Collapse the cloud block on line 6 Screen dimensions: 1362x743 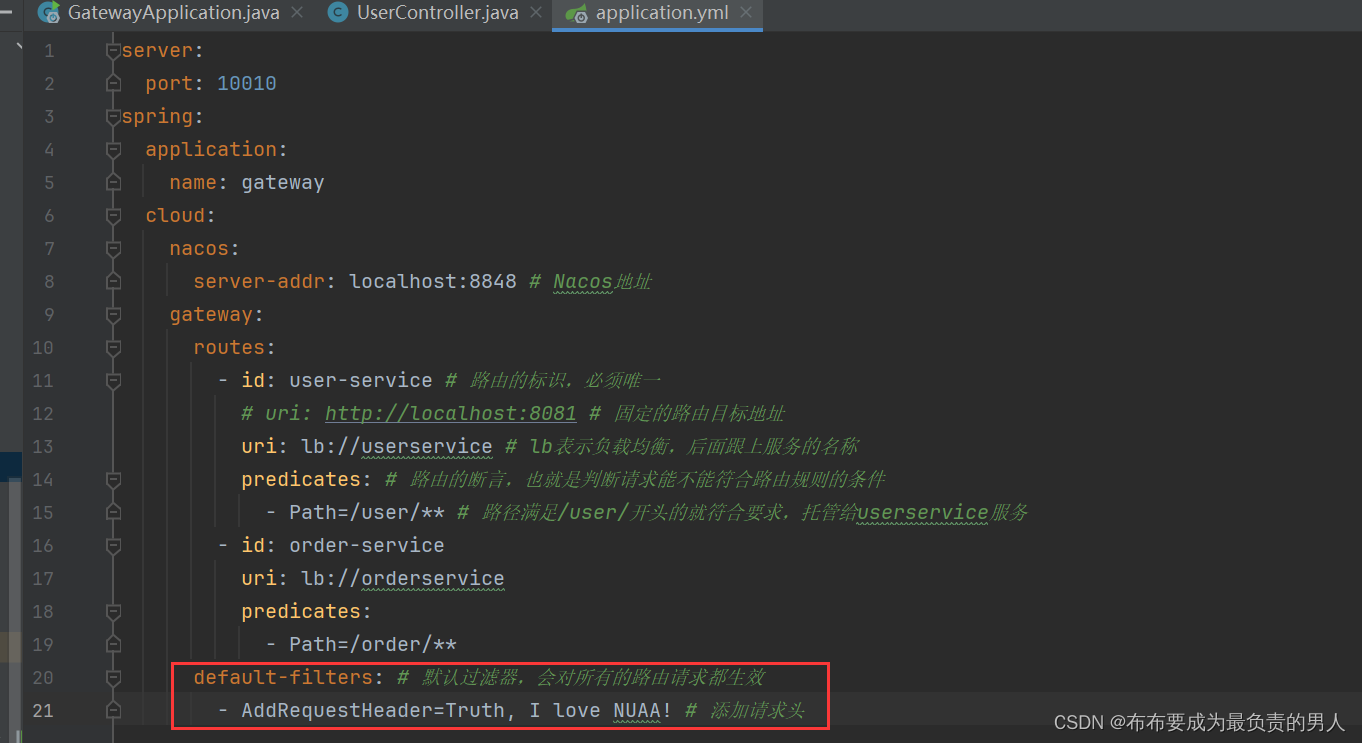click(113, 215)
